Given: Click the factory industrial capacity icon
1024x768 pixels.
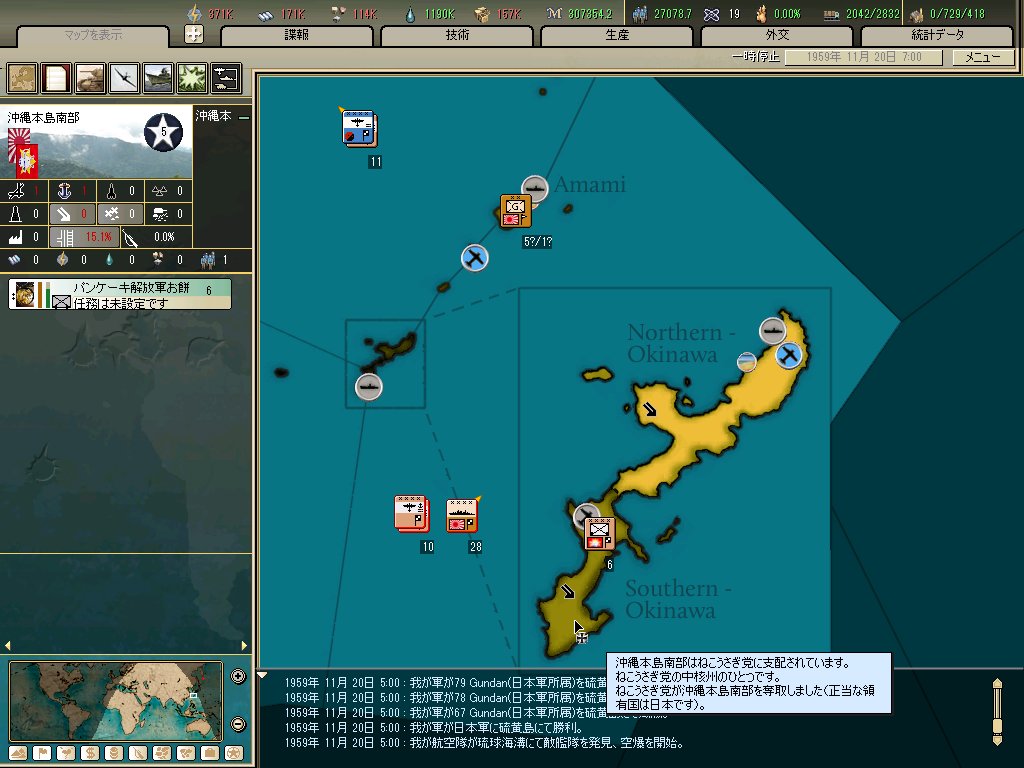Looking at the screenshot, I should pos(16,236).
